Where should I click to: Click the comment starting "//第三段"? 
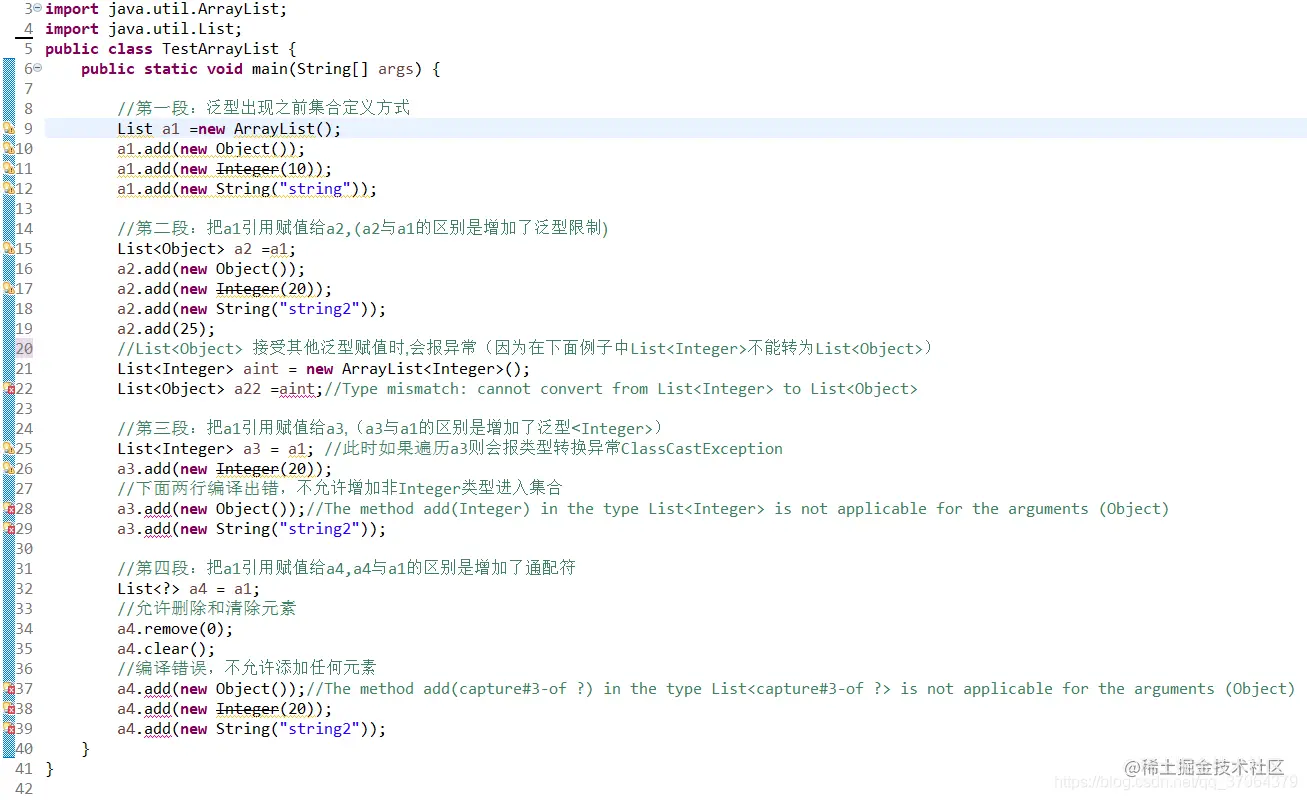(x=390, y=428)
